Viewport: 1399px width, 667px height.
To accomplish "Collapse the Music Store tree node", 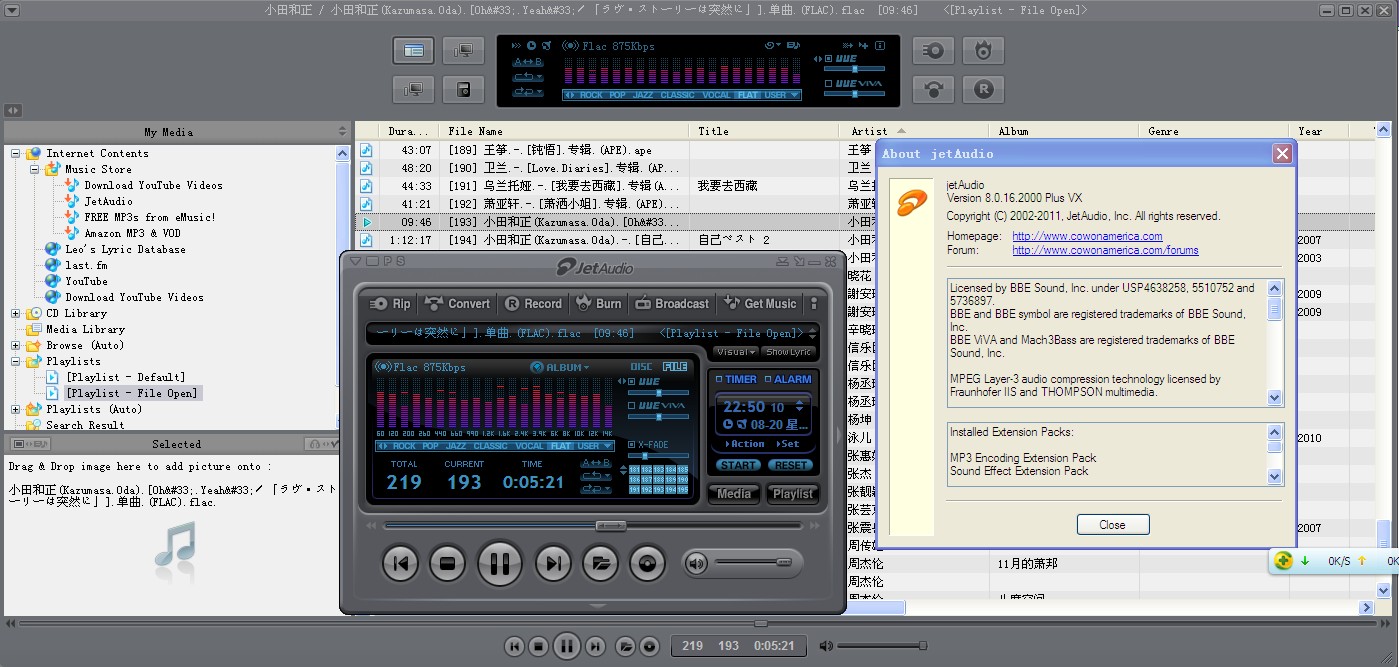I will 35,169.
